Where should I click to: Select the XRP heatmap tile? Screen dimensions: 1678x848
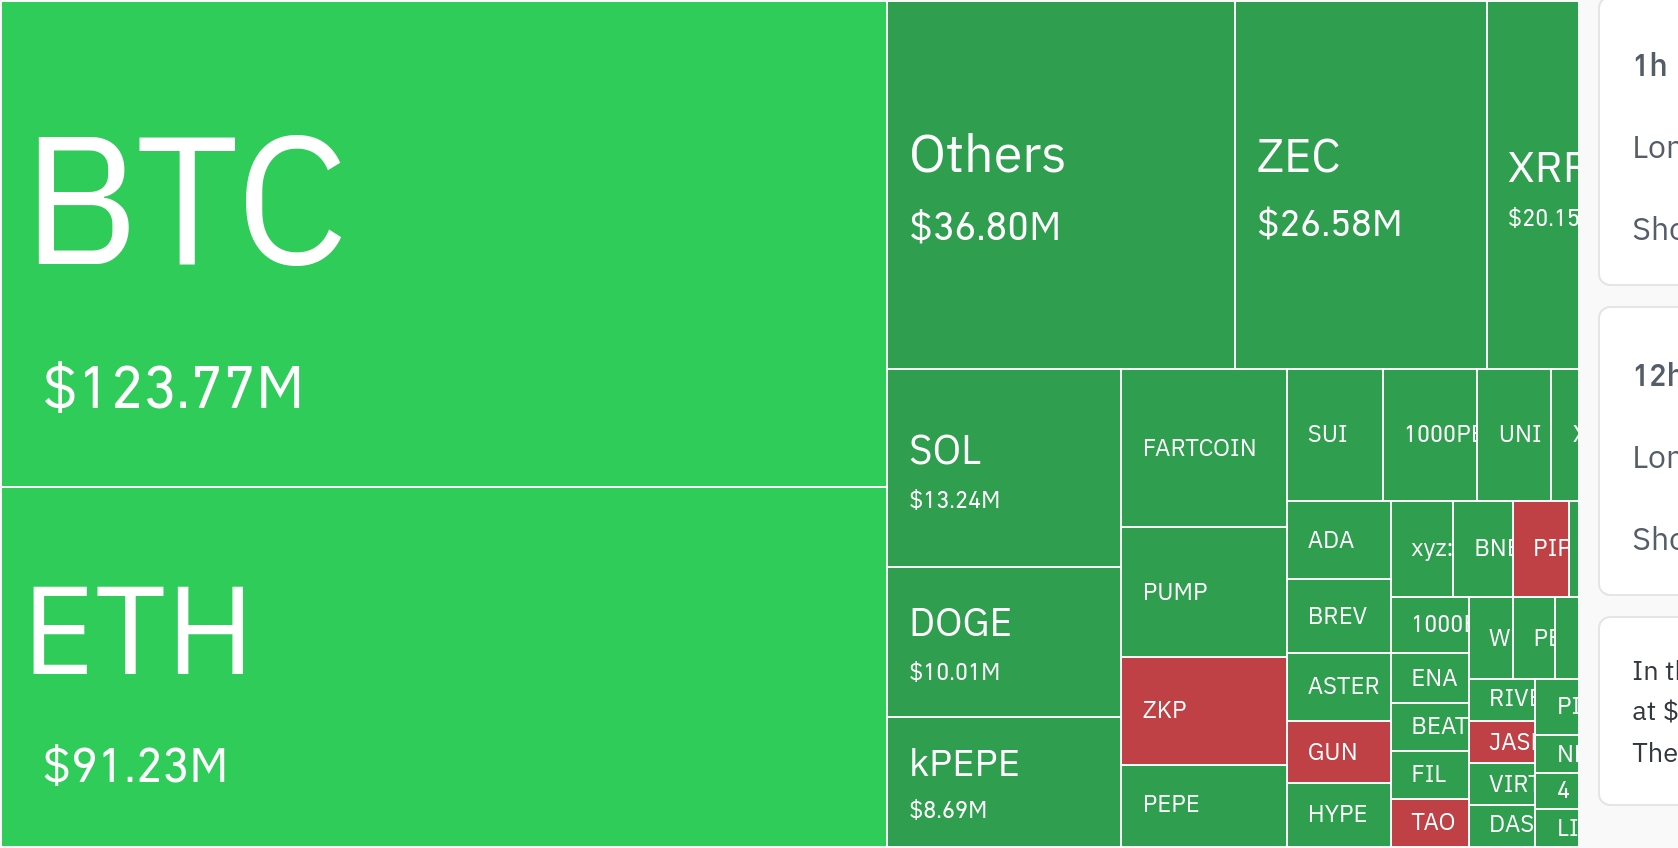point(1532,186)
